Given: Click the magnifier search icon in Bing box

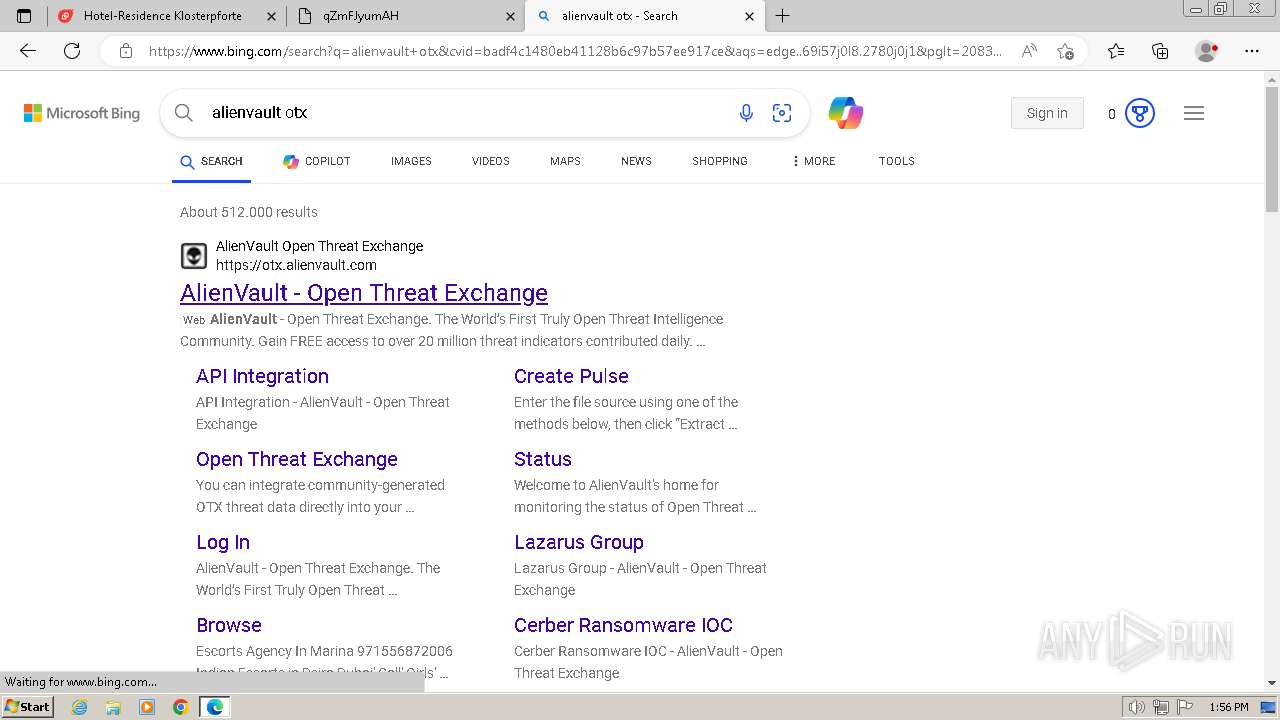Looking at the screenshot, I should 184,113.
